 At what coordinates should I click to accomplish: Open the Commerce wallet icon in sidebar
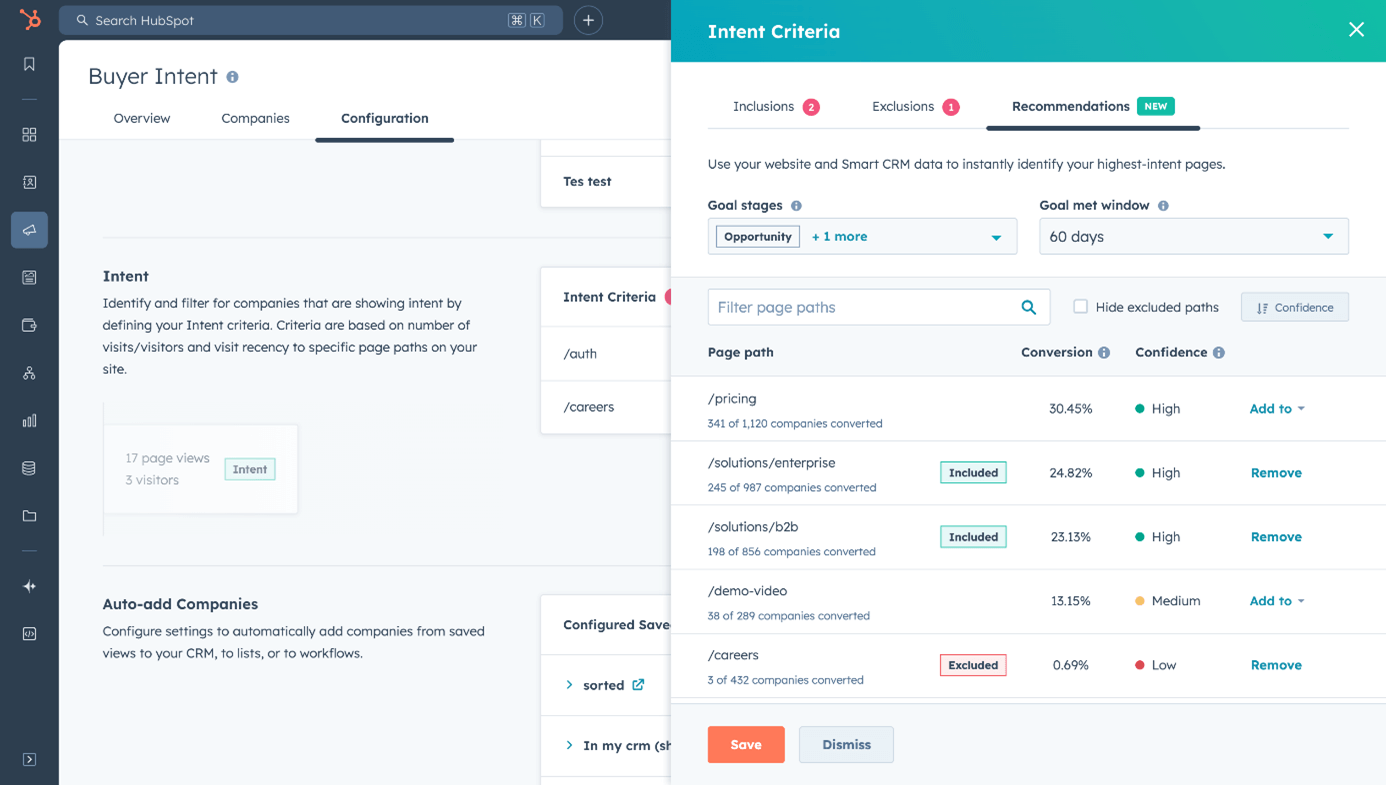pyautogui.click(x=29, y=325)
